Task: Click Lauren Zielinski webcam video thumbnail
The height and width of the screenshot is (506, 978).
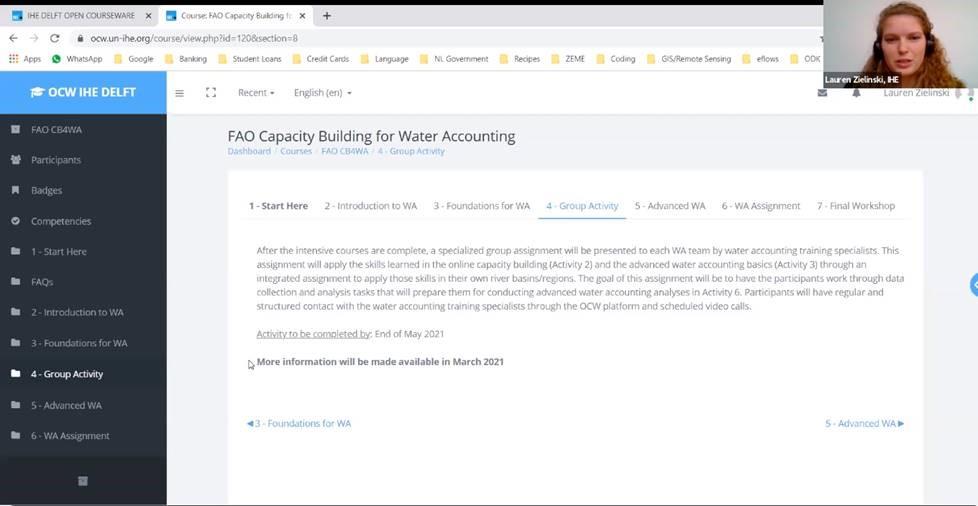Action: pyautogui.click(x=900, y=44)
